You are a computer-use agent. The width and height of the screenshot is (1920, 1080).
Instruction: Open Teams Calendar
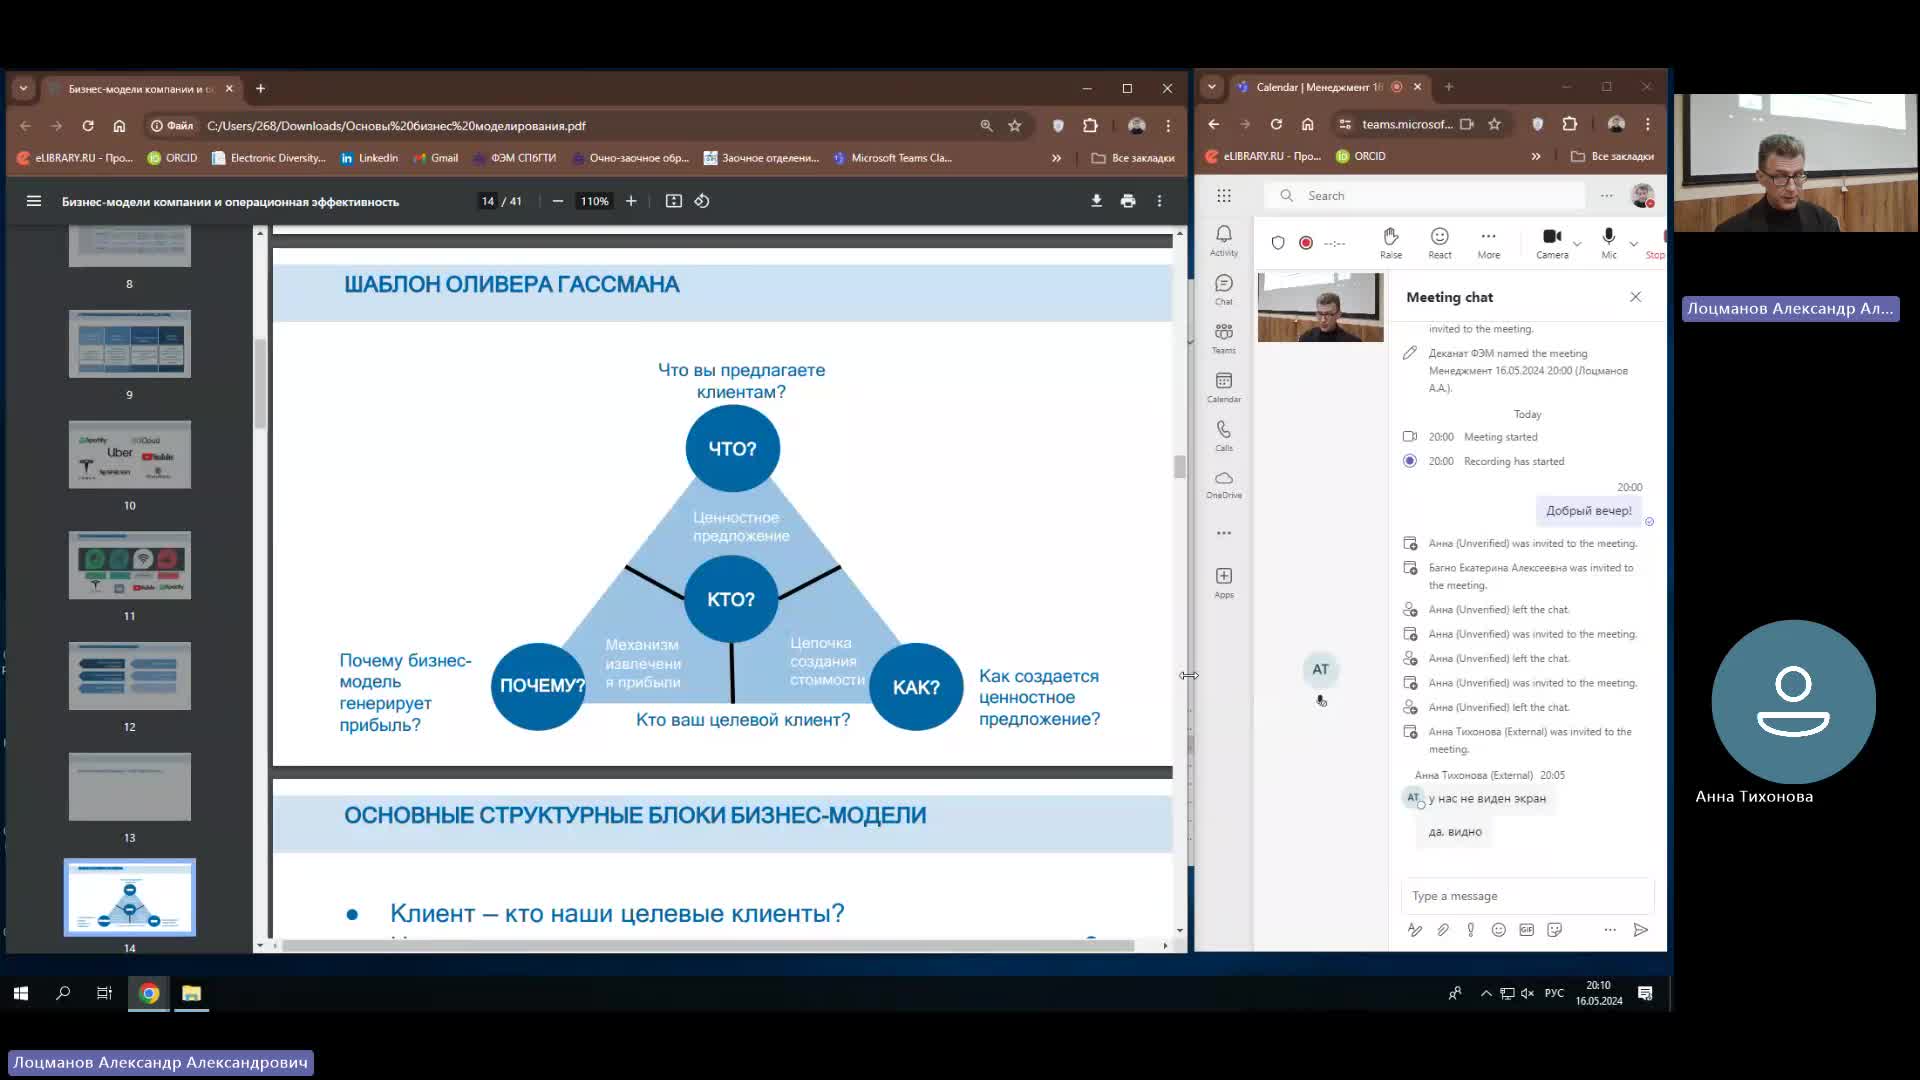1224,387
